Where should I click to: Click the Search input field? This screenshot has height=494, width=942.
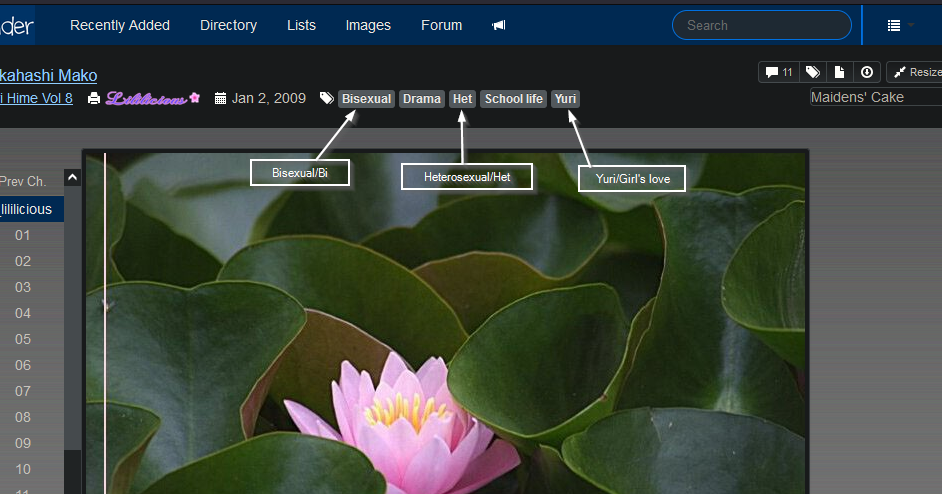coord(761,25)
